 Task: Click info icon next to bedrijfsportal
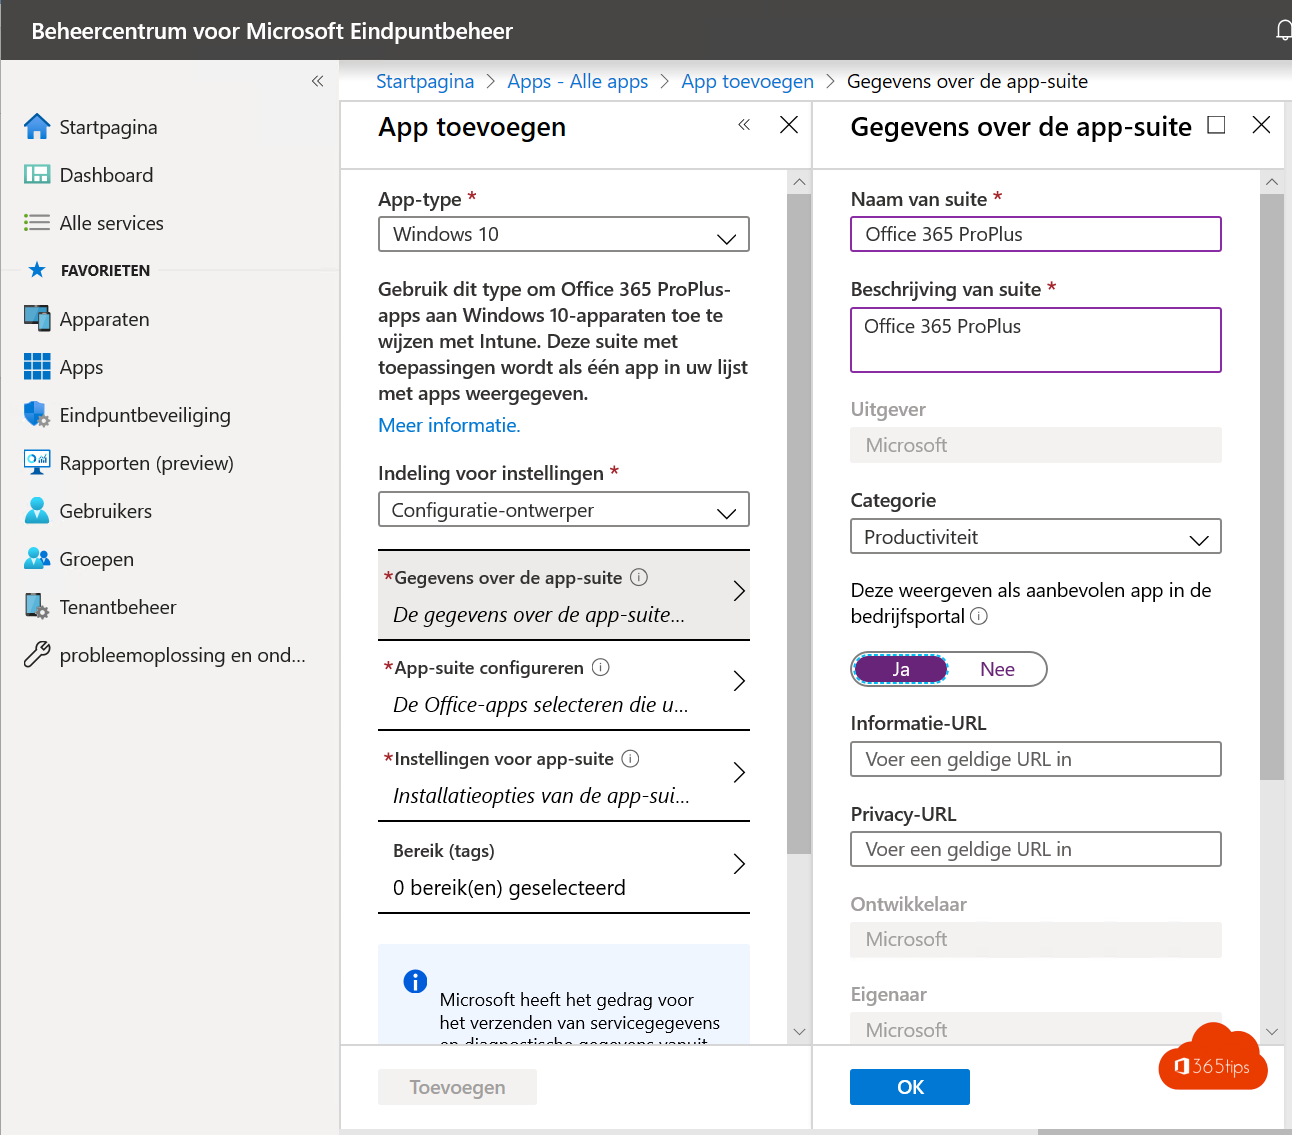coord(979,616)
